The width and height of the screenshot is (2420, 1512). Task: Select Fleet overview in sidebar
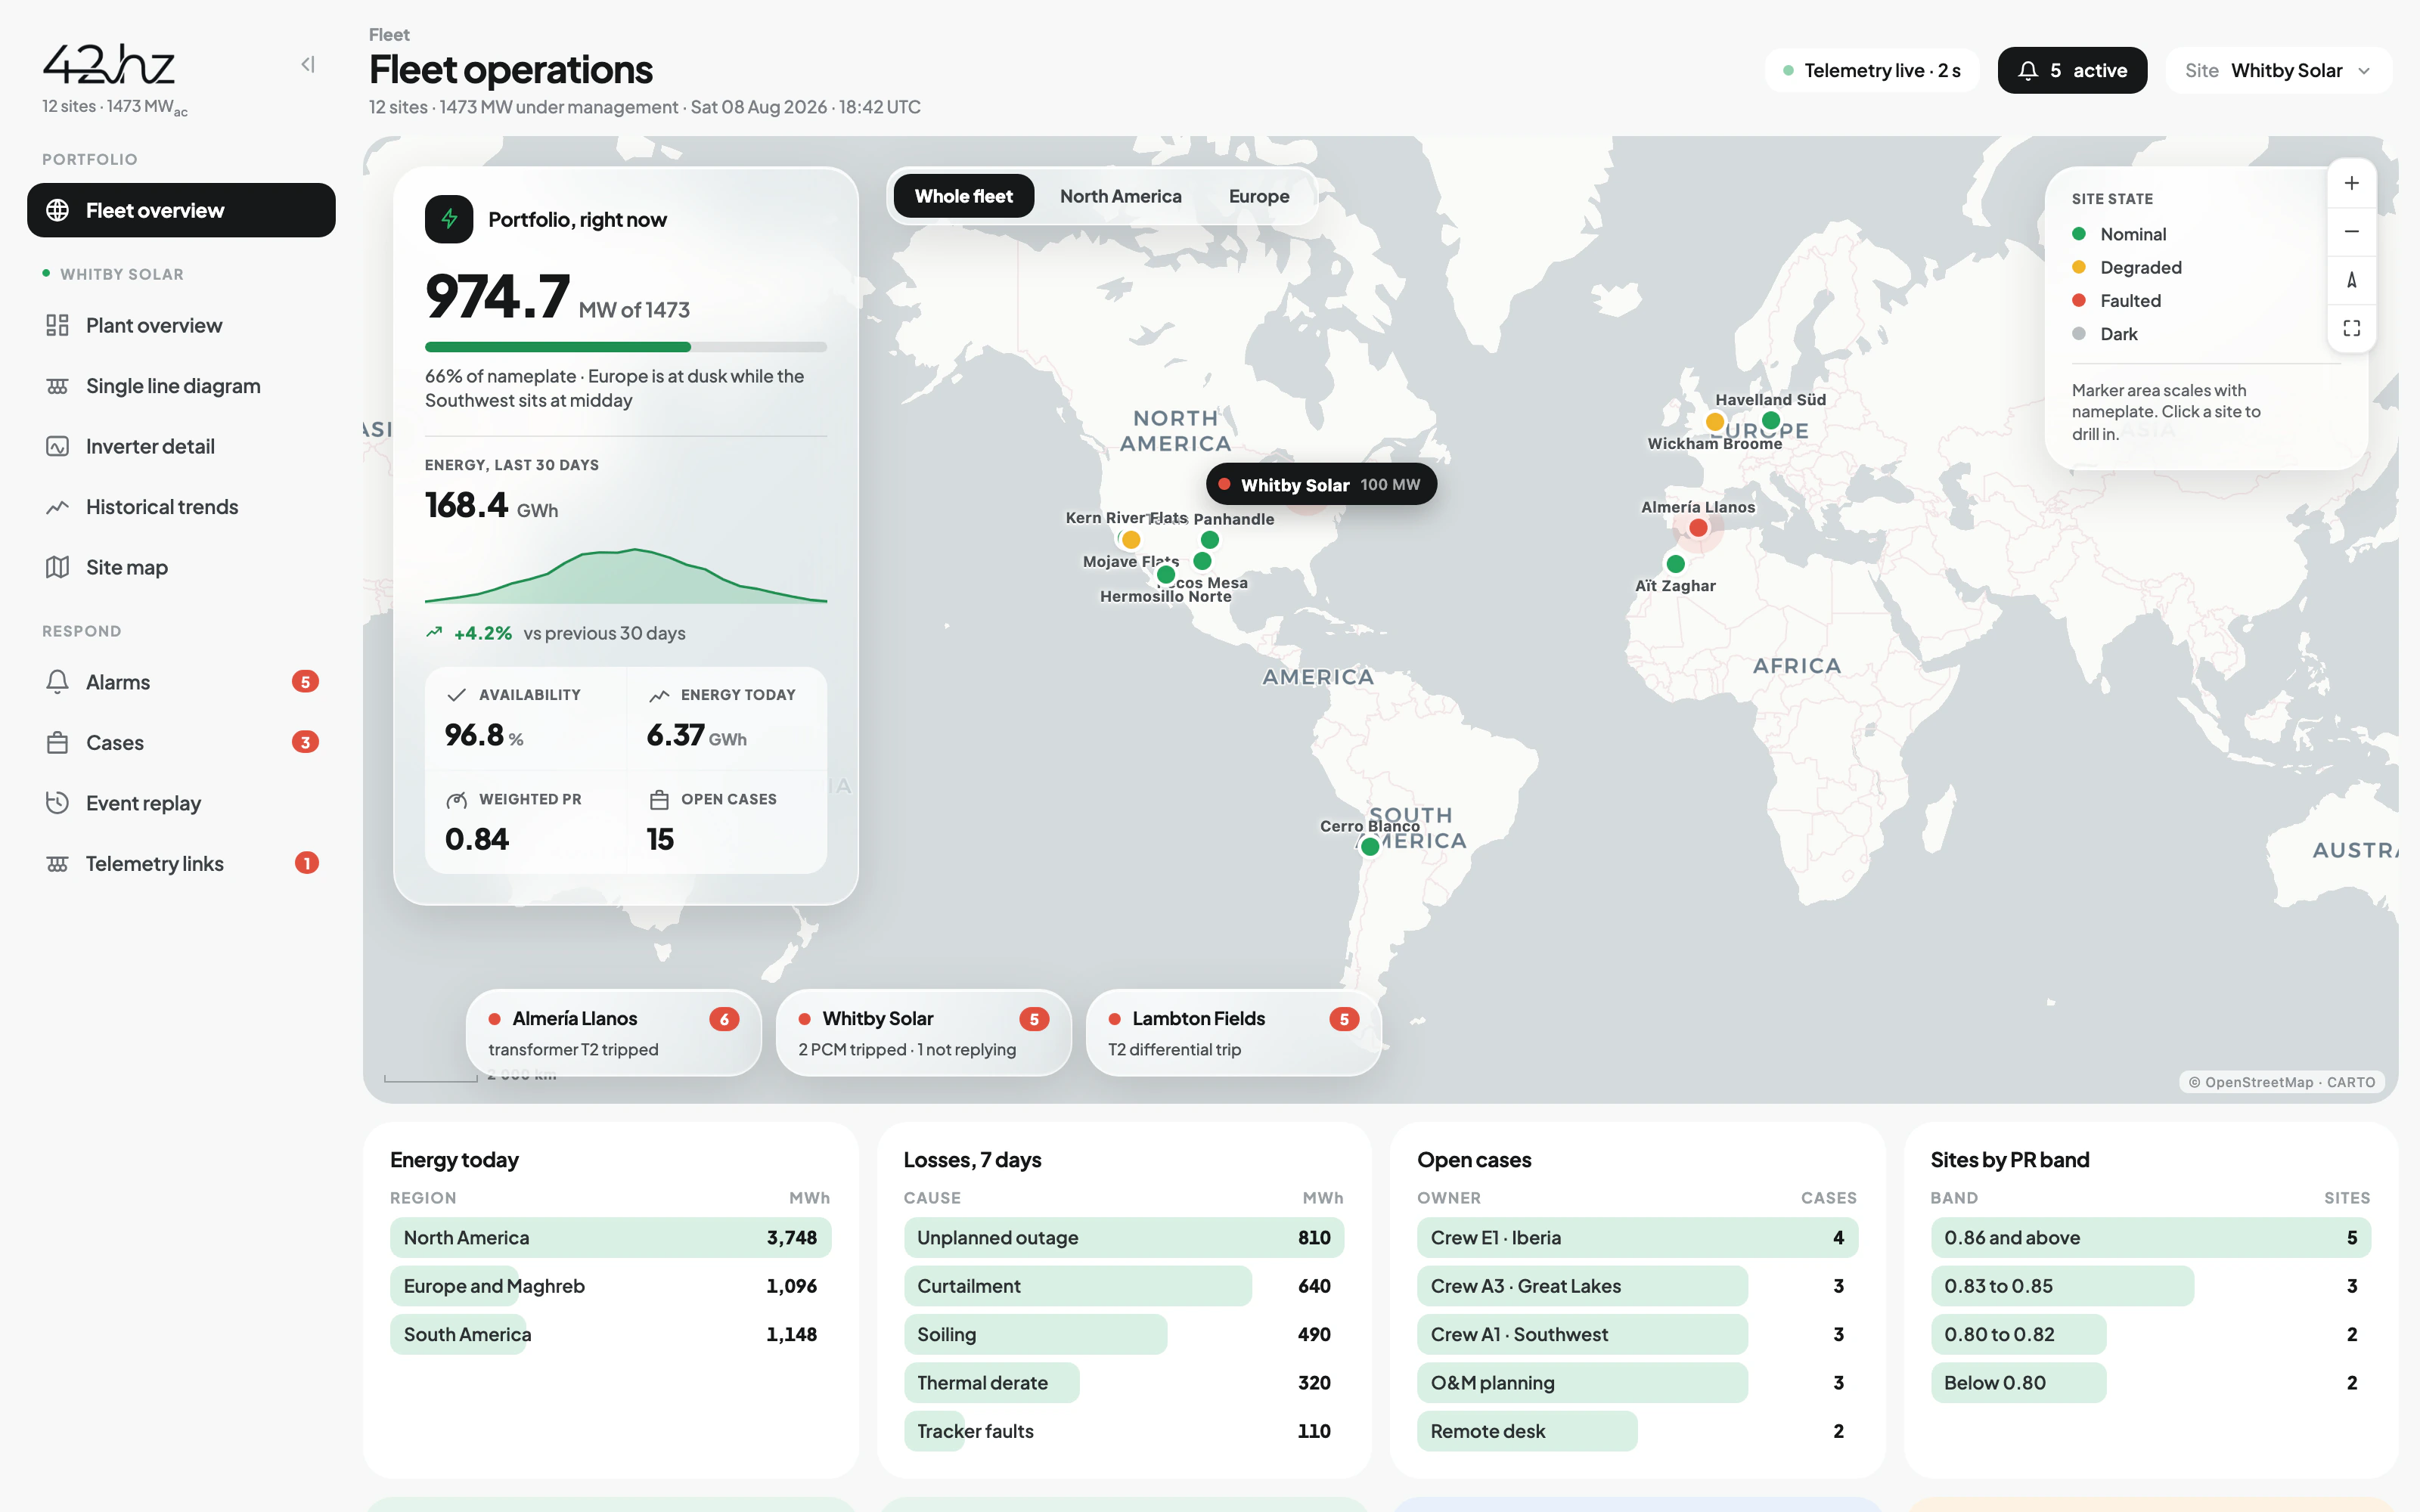point(181,210)
